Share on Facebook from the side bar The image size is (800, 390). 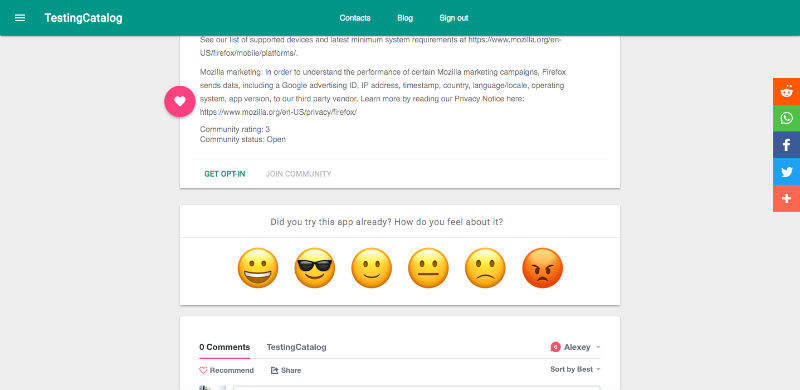(x=786, y=144)
